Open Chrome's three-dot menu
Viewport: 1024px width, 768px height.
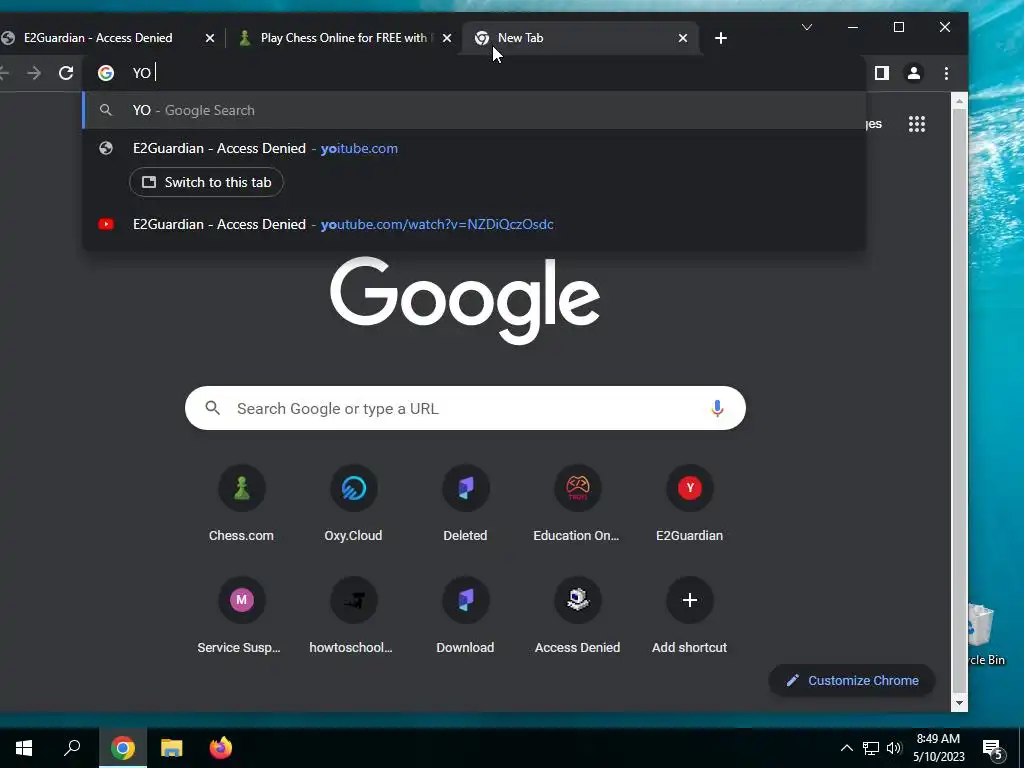tap(946, 73)
